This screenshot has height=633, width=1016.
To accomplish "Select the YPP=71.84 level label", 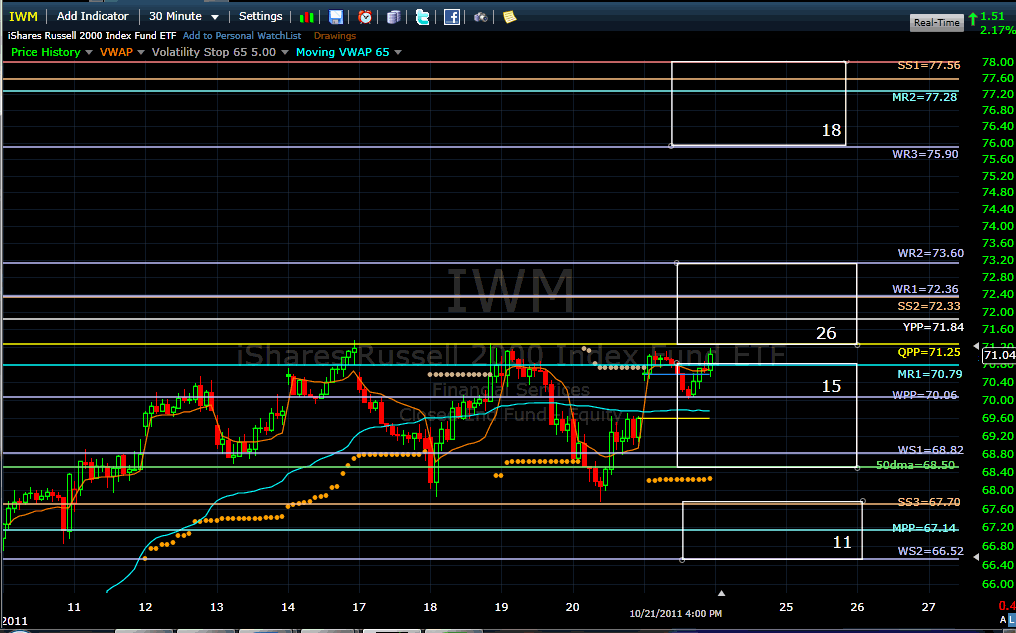I will [x=933, y=327].
